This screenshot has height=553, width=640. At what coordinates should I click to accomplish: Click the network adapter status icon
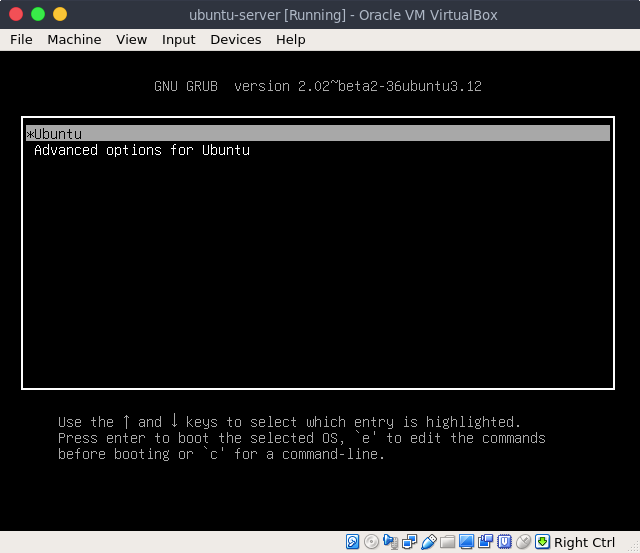click(409, 542)
